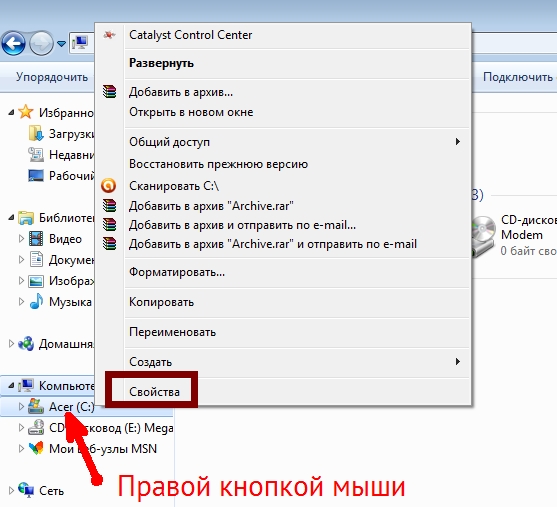
Task: Click WinRAR icon beside Добавить в архив...
Action: (x=109, y=91)
